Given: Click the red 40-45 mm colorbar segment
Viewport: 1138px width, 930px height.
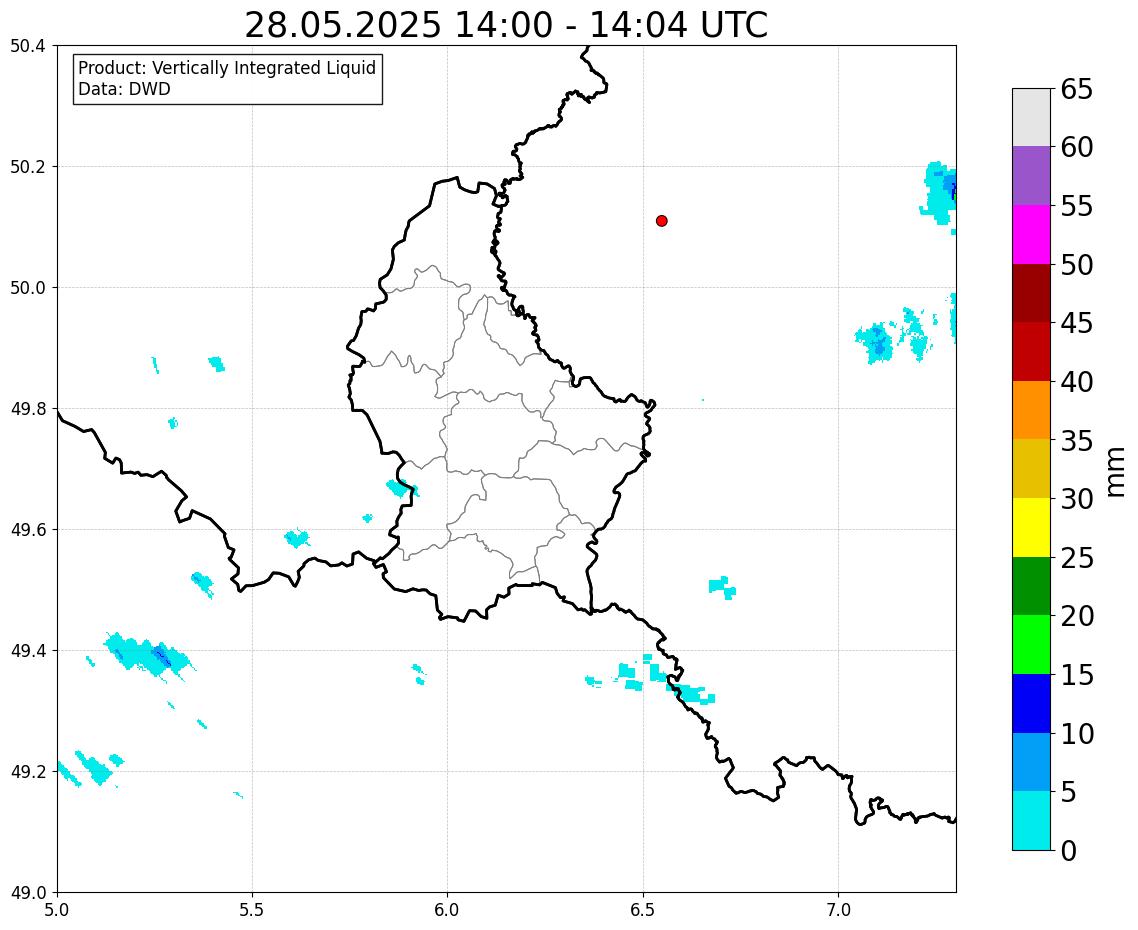Looking at the screenshot, I should click(x=1031, y=352).
